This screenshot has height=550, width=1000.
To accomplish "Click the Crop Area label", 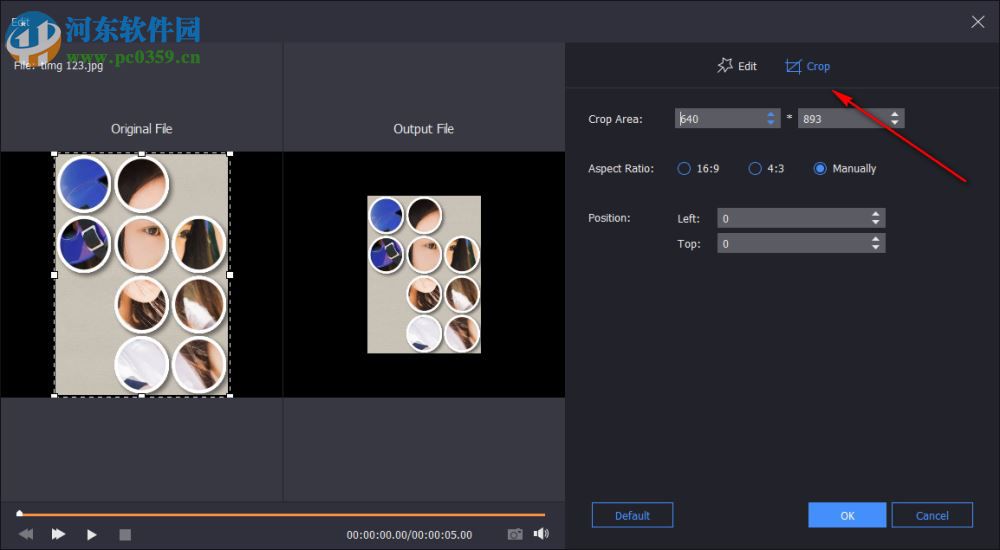I will 615,119.
